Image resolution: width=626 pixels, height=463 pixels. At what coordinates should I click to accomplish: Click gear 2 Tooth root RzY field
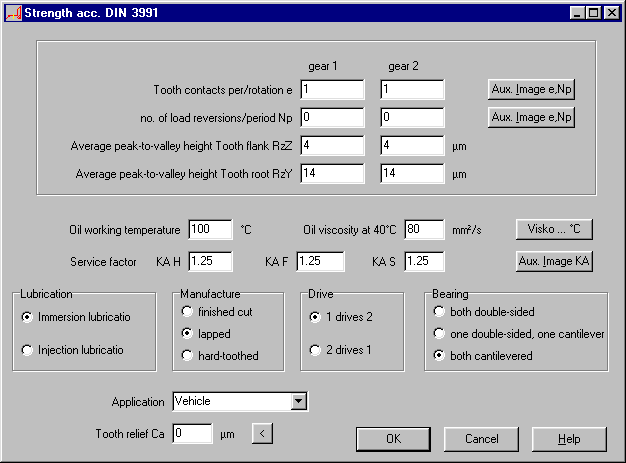pos(412,174)
